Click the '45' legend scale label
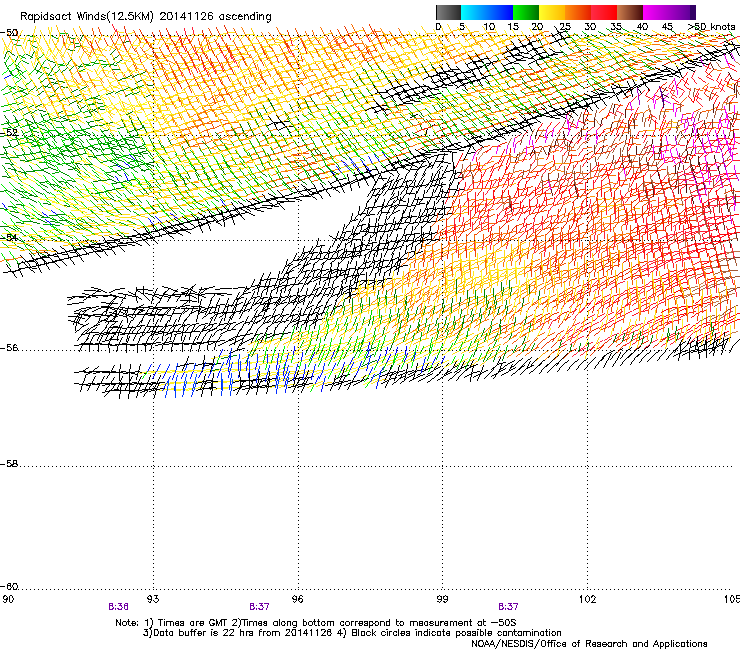 click(667, 27)
